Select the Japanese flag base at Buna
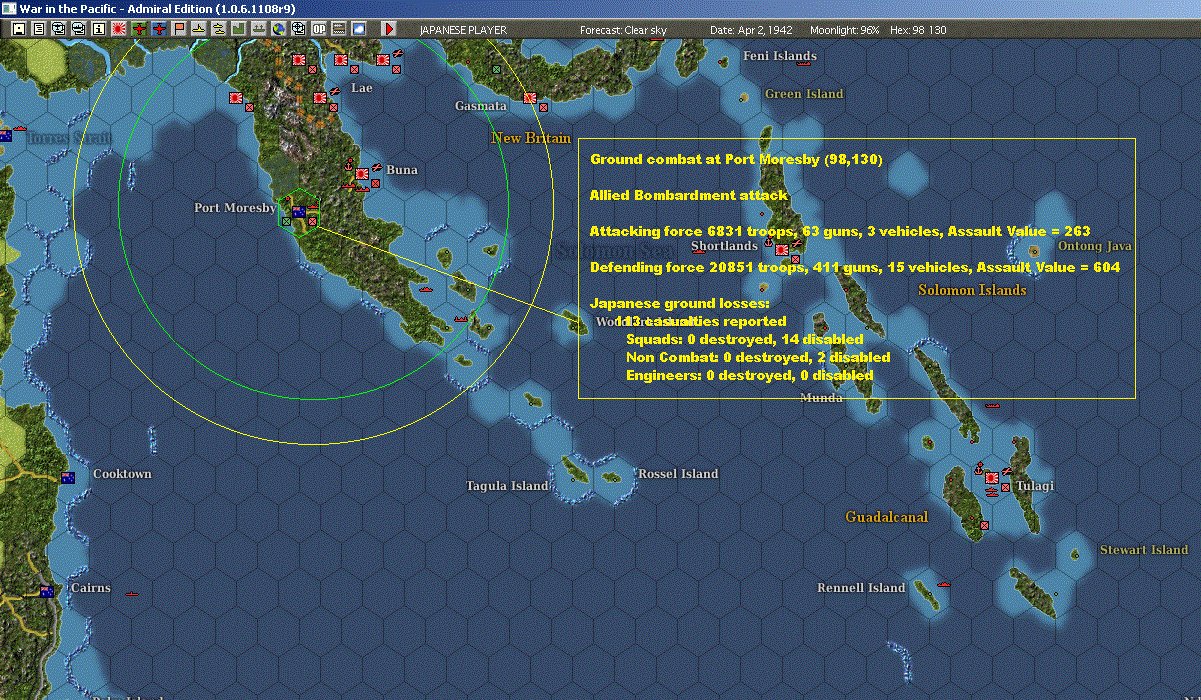This screenshot has height=700, width=1201. 362,174
